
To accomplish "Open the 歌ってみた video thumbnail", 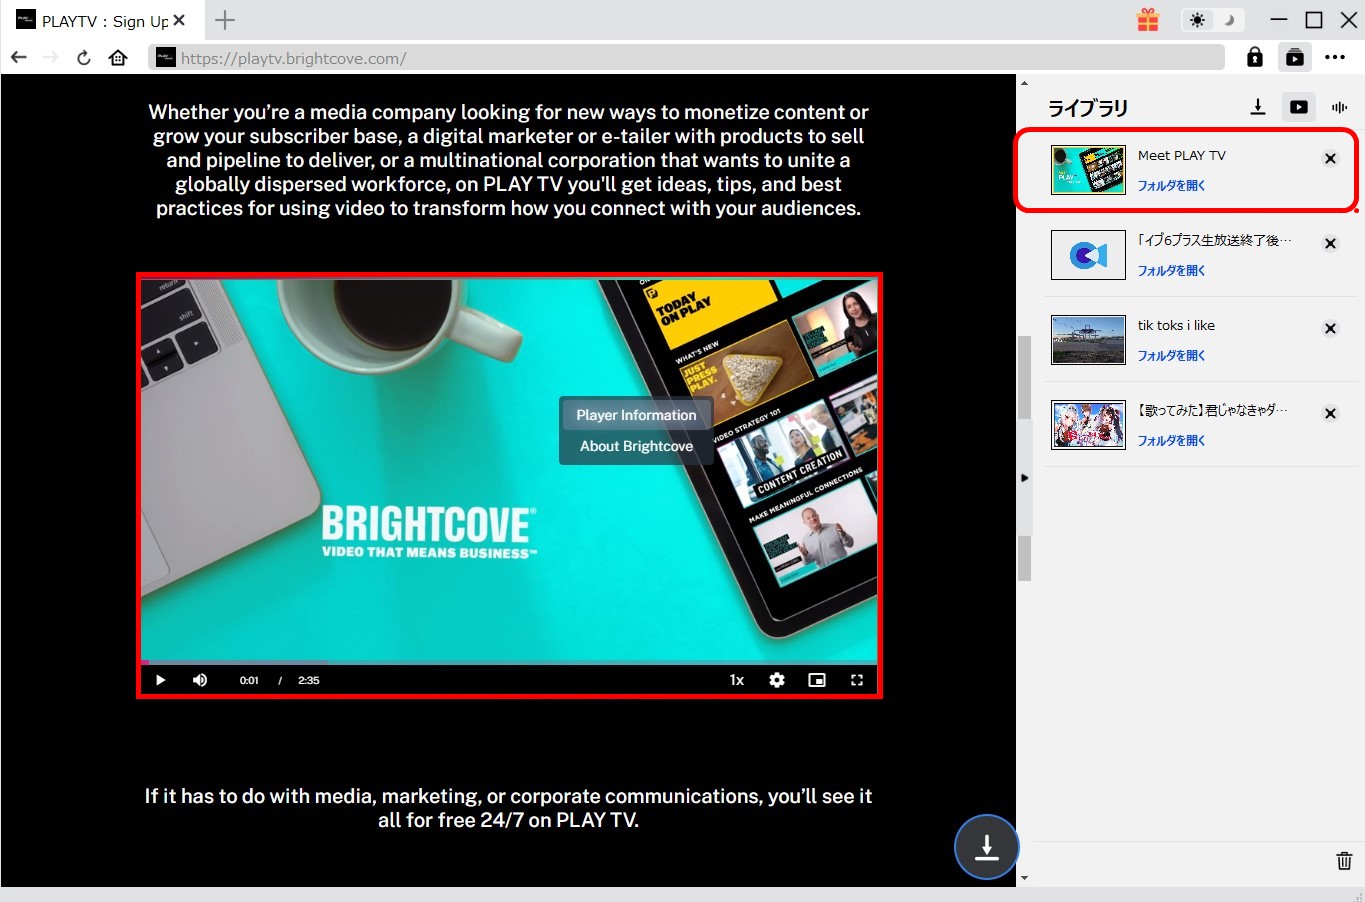I will click(1088, 424).
